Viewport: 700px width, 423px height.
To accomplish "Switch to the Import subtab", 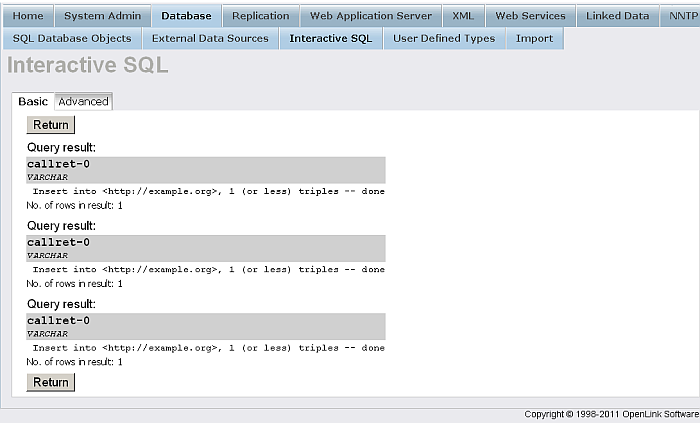I will (534, 38).
